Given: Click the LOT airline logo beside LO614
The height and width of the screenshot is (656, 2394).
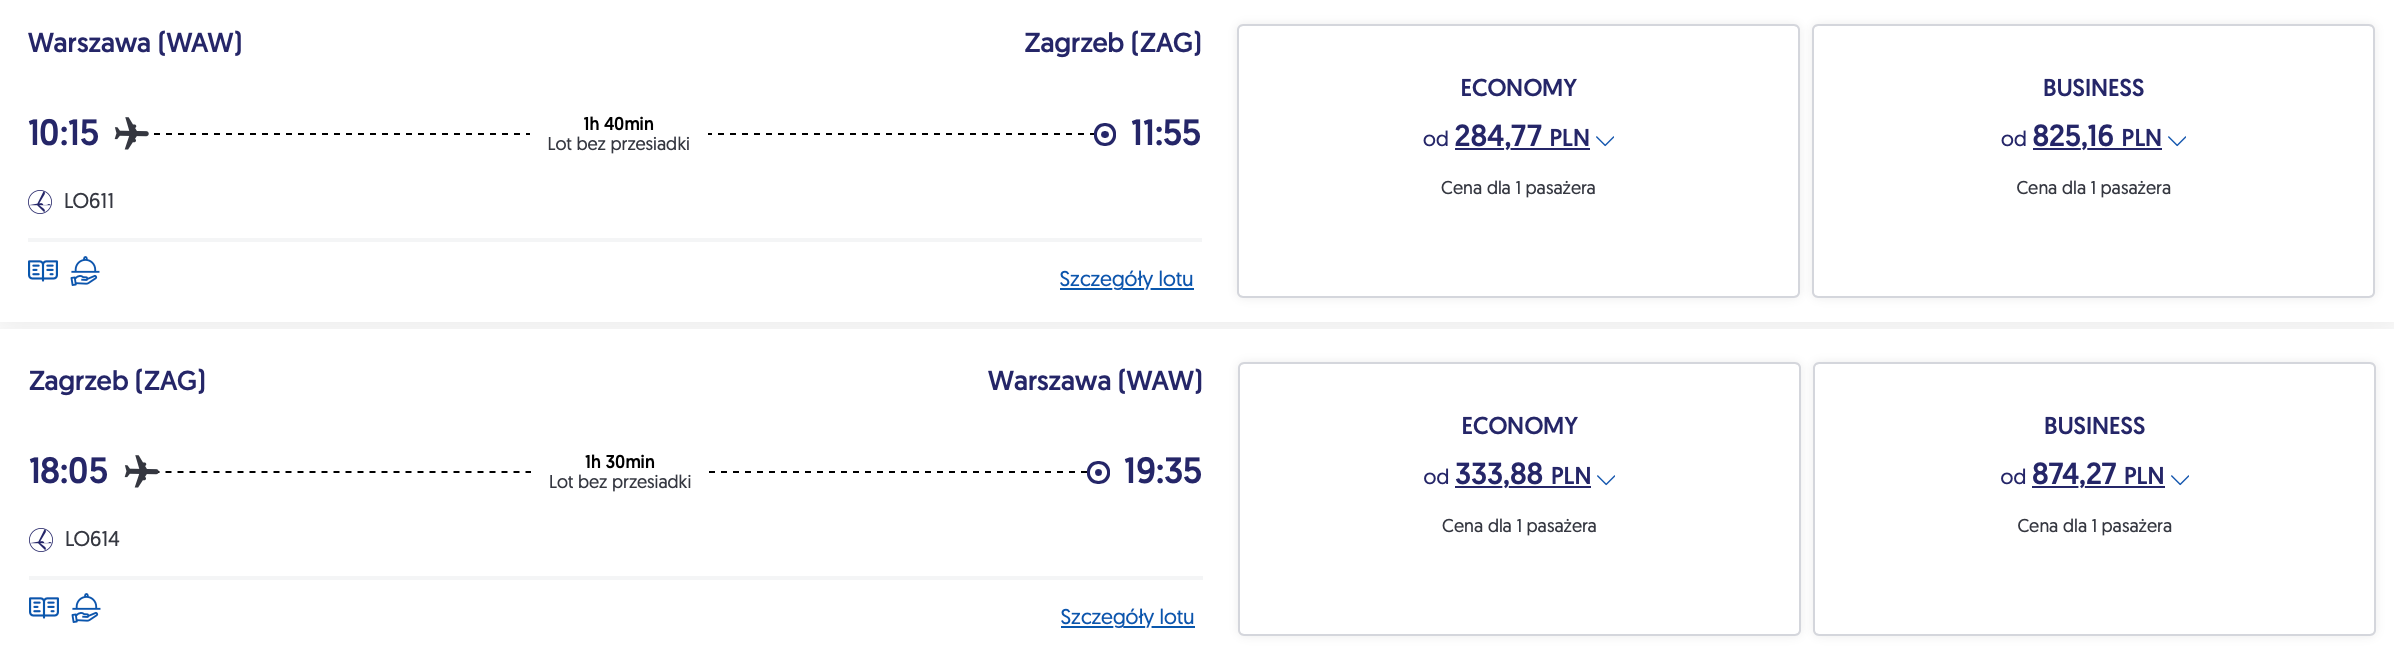Looking at the screenshot, I should pyautogui.click(x=41, y=540).
